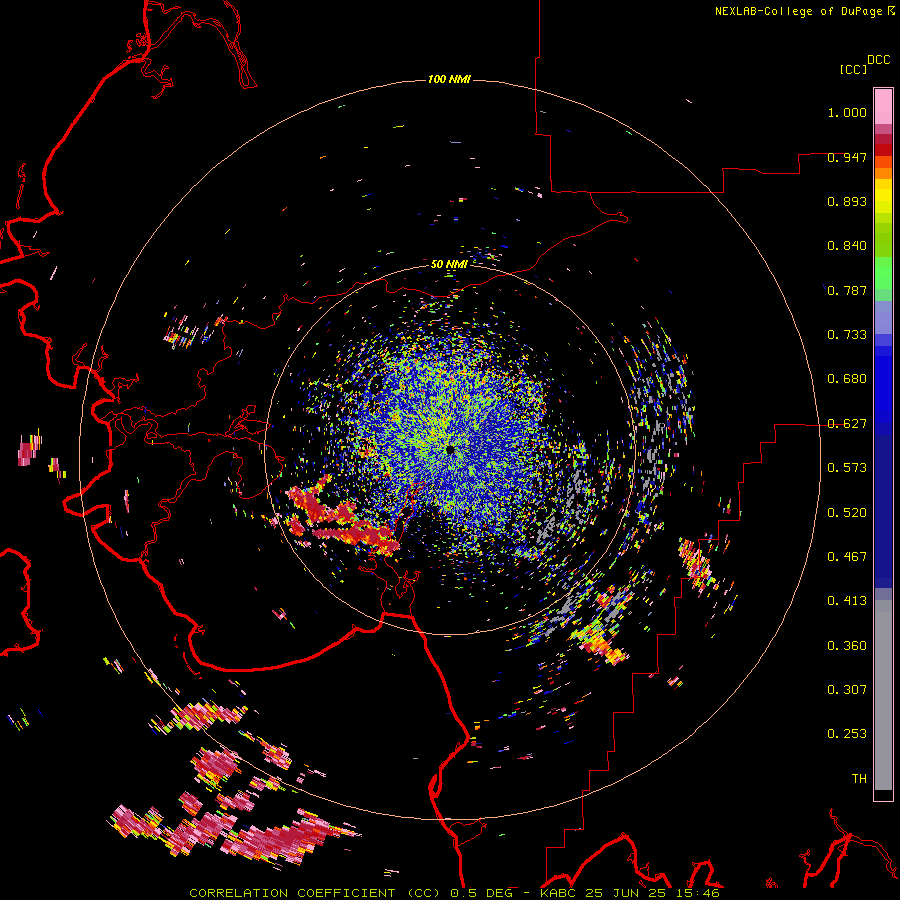Click the 0.733 scale value
The image size is (900, 900).
pyautogui.click(x=847, y=335)
